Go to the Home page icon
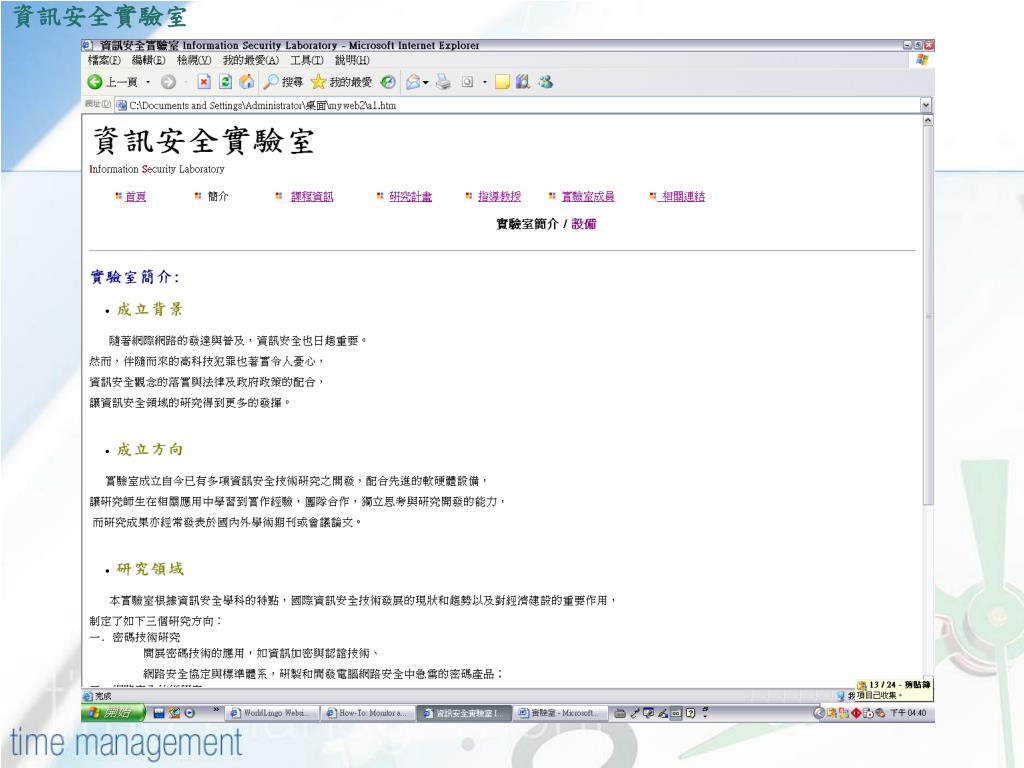 246,82
